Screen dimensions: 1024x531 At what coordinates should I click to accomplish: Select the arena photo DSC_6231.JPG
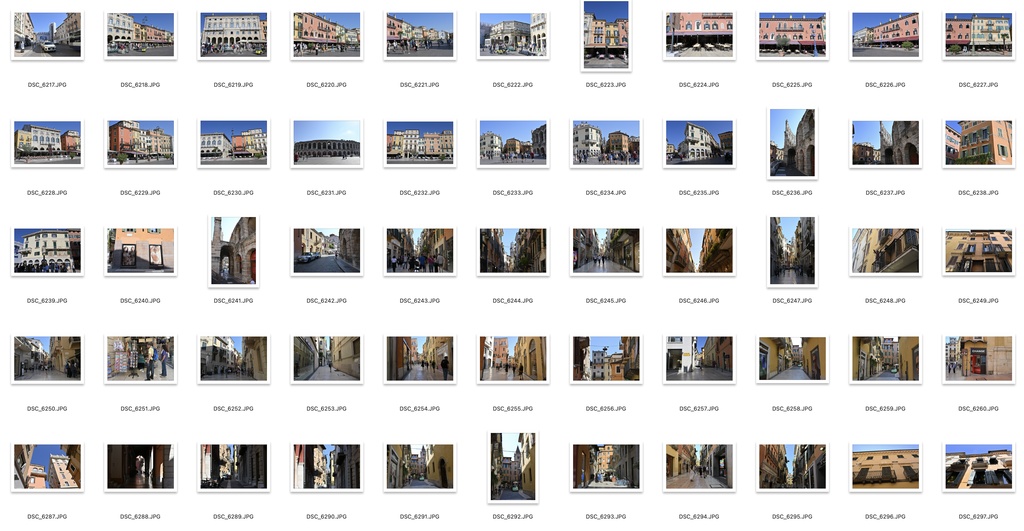[327, 143]
